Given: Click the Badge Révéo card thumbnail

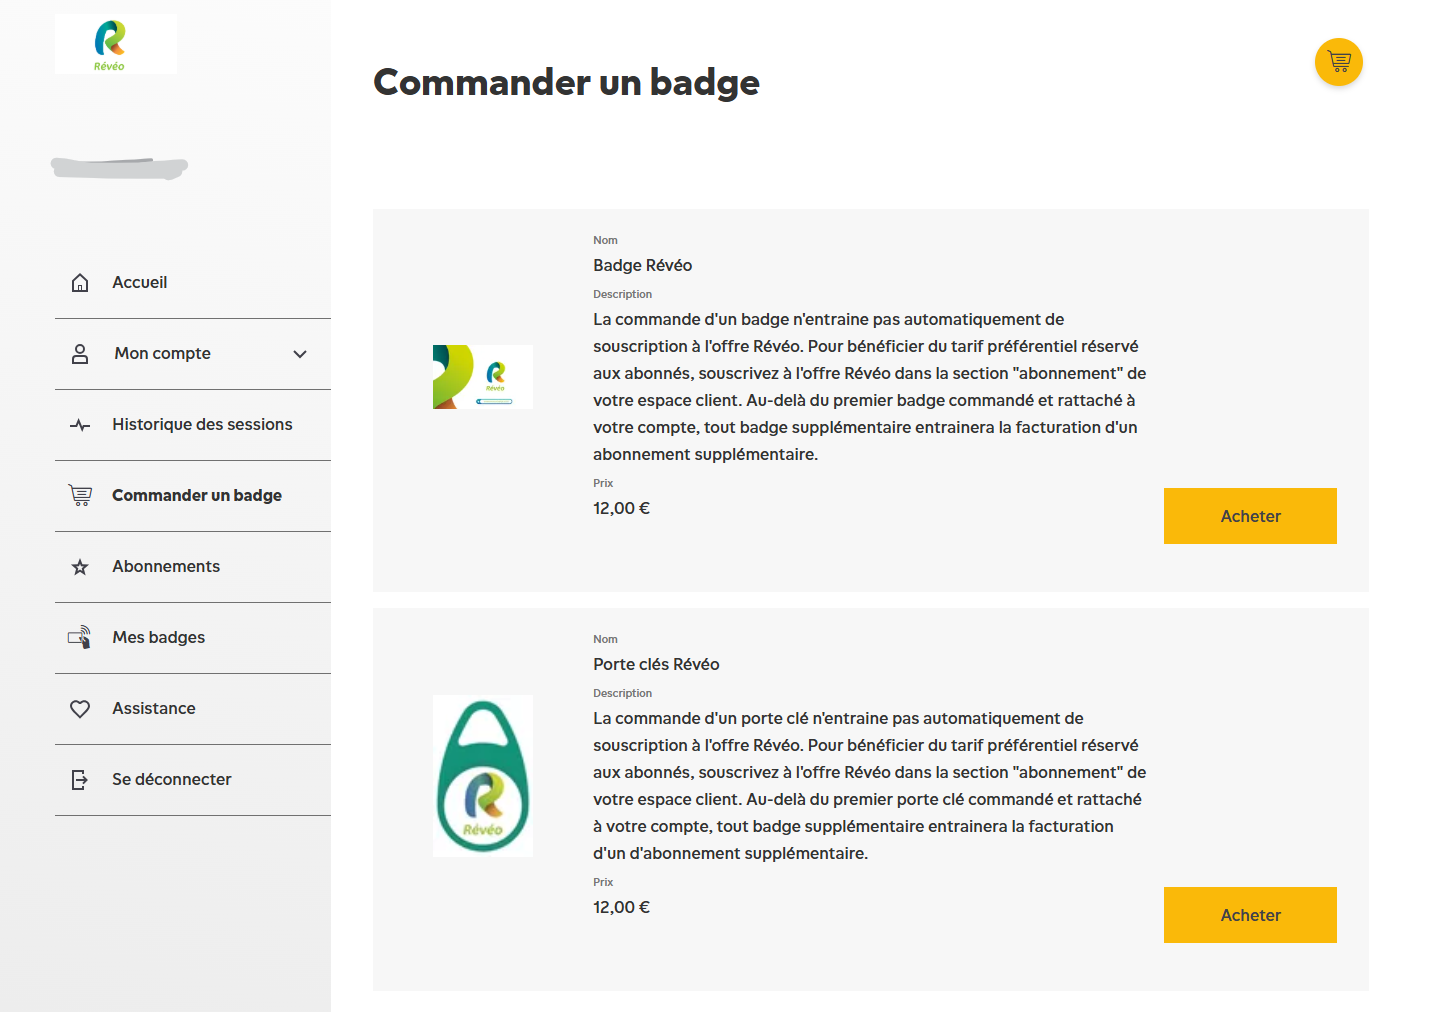Looking at the screenshot, I should tap(482, 377).
